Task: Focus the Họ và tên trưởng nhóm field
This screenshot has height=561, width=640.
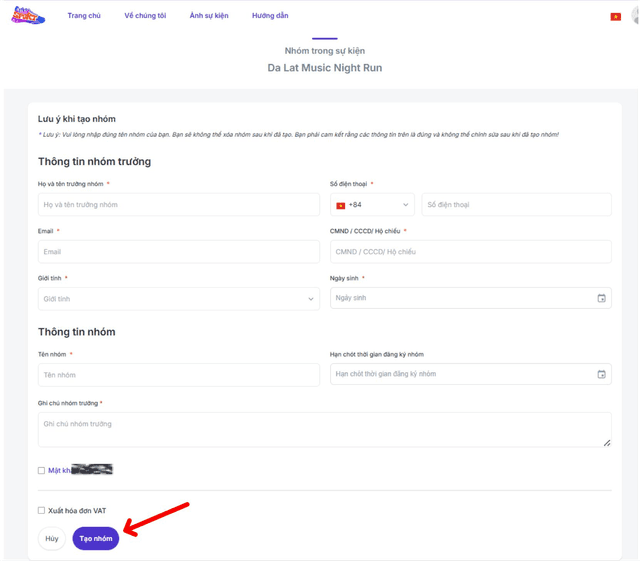Action: click(x=178, y=205)
